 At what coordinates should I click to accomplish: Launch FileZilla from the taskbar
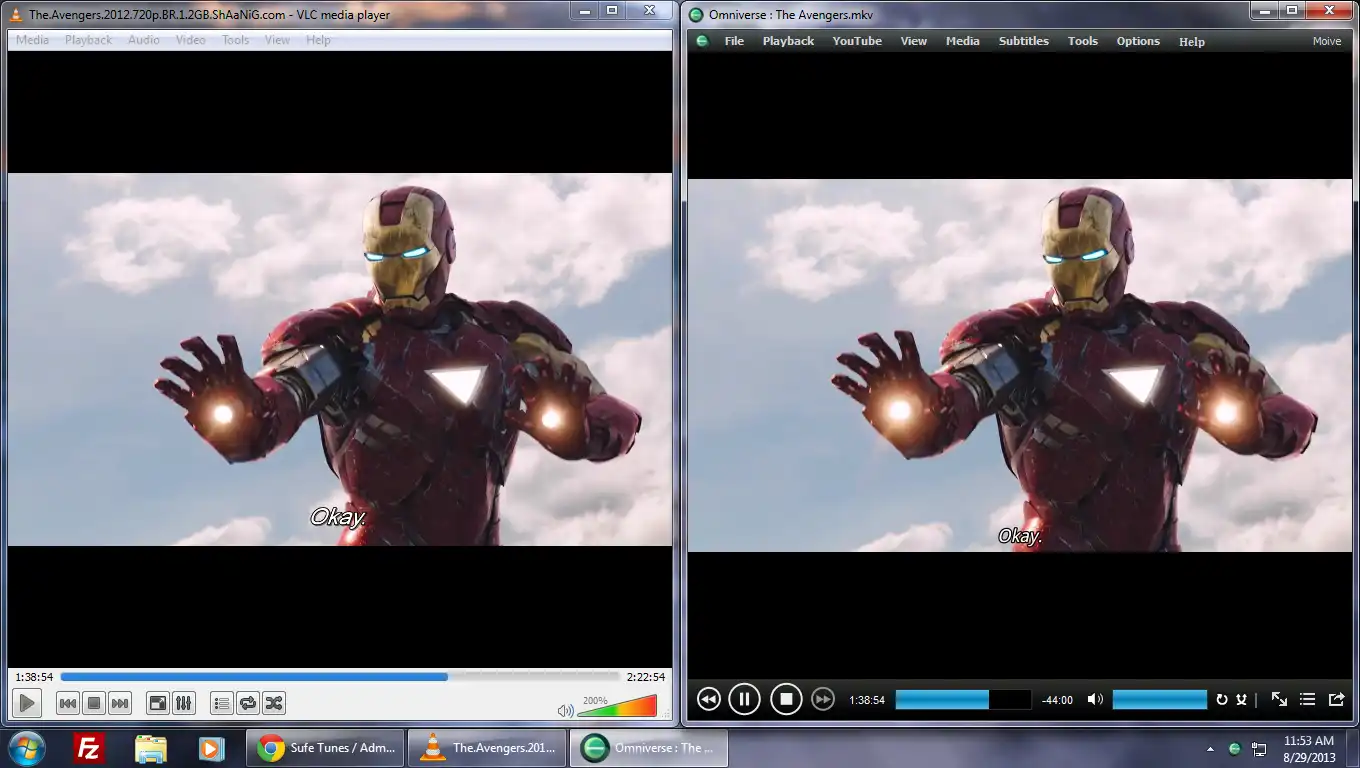pyautogui.click(x=90, y=748)
